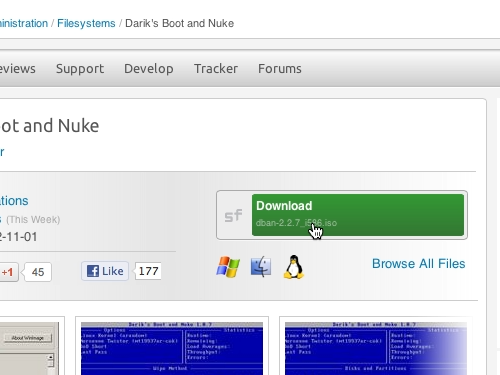500x375 pixels.
Task: Click the (This Week) label
Action: point(33,220)
